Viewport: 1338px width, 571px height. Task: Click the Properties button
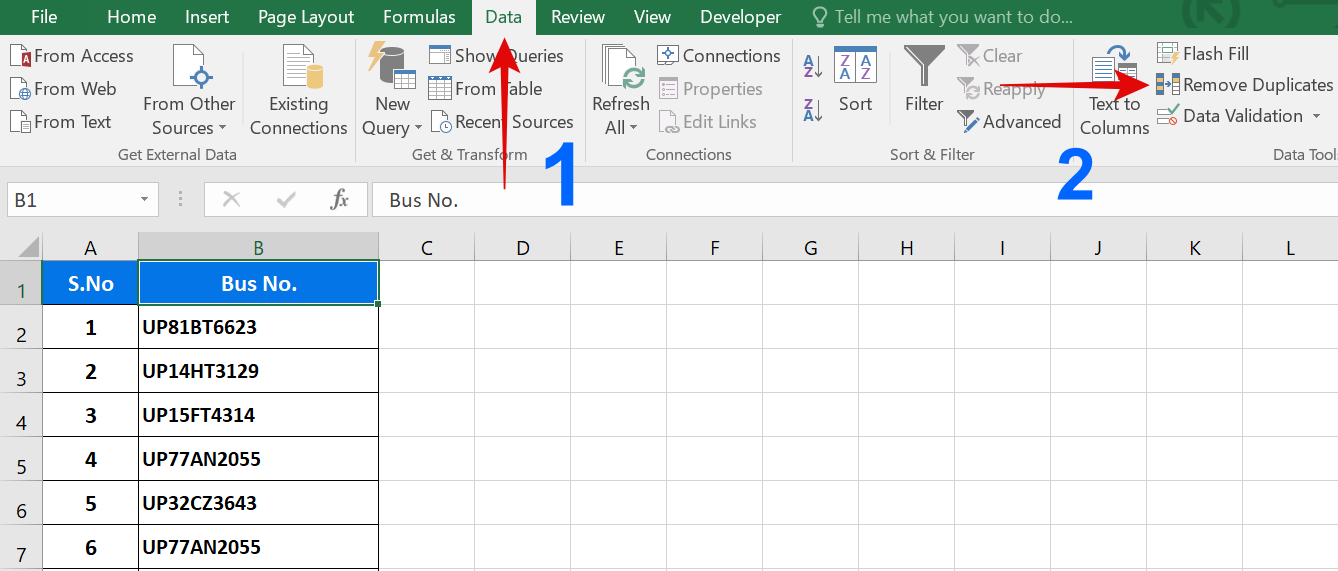[710, 89]
